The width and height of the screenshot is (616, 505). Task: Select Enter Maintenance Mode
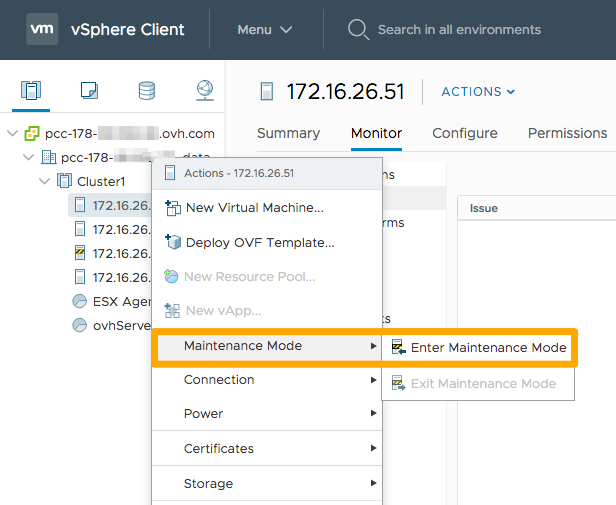[478, 348]
